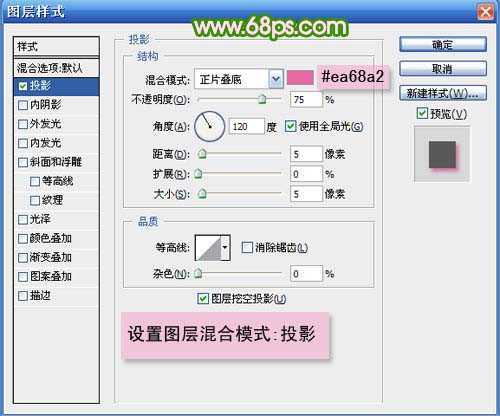Enable the 外发光 (Outer Glow) checkbox

[23, 124]
